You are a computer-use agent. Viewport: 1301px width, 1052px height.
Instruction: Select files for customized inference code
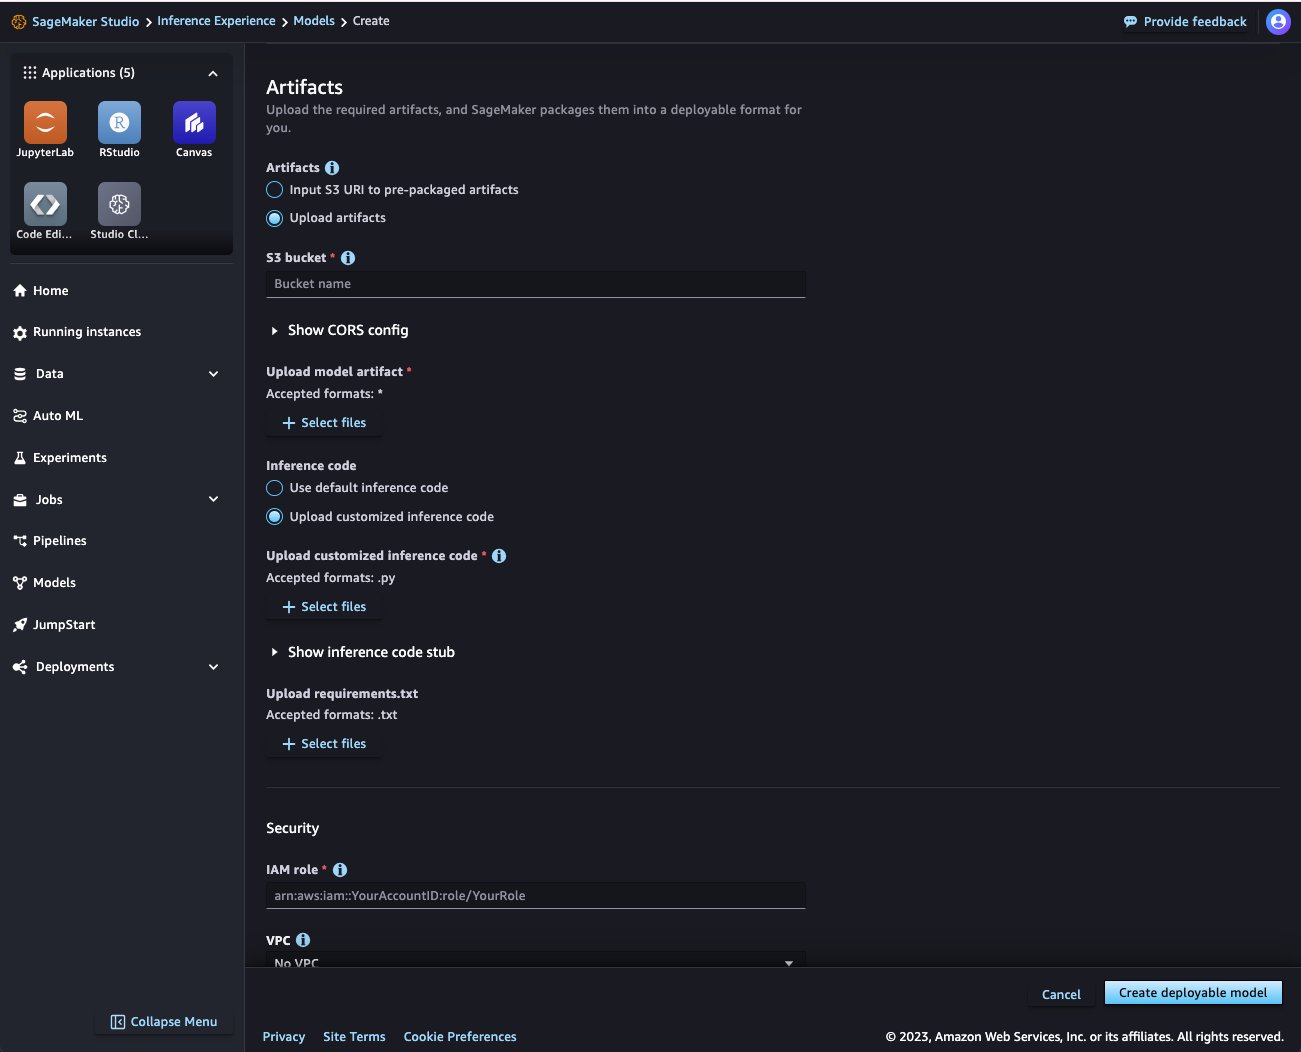point(324,607)
